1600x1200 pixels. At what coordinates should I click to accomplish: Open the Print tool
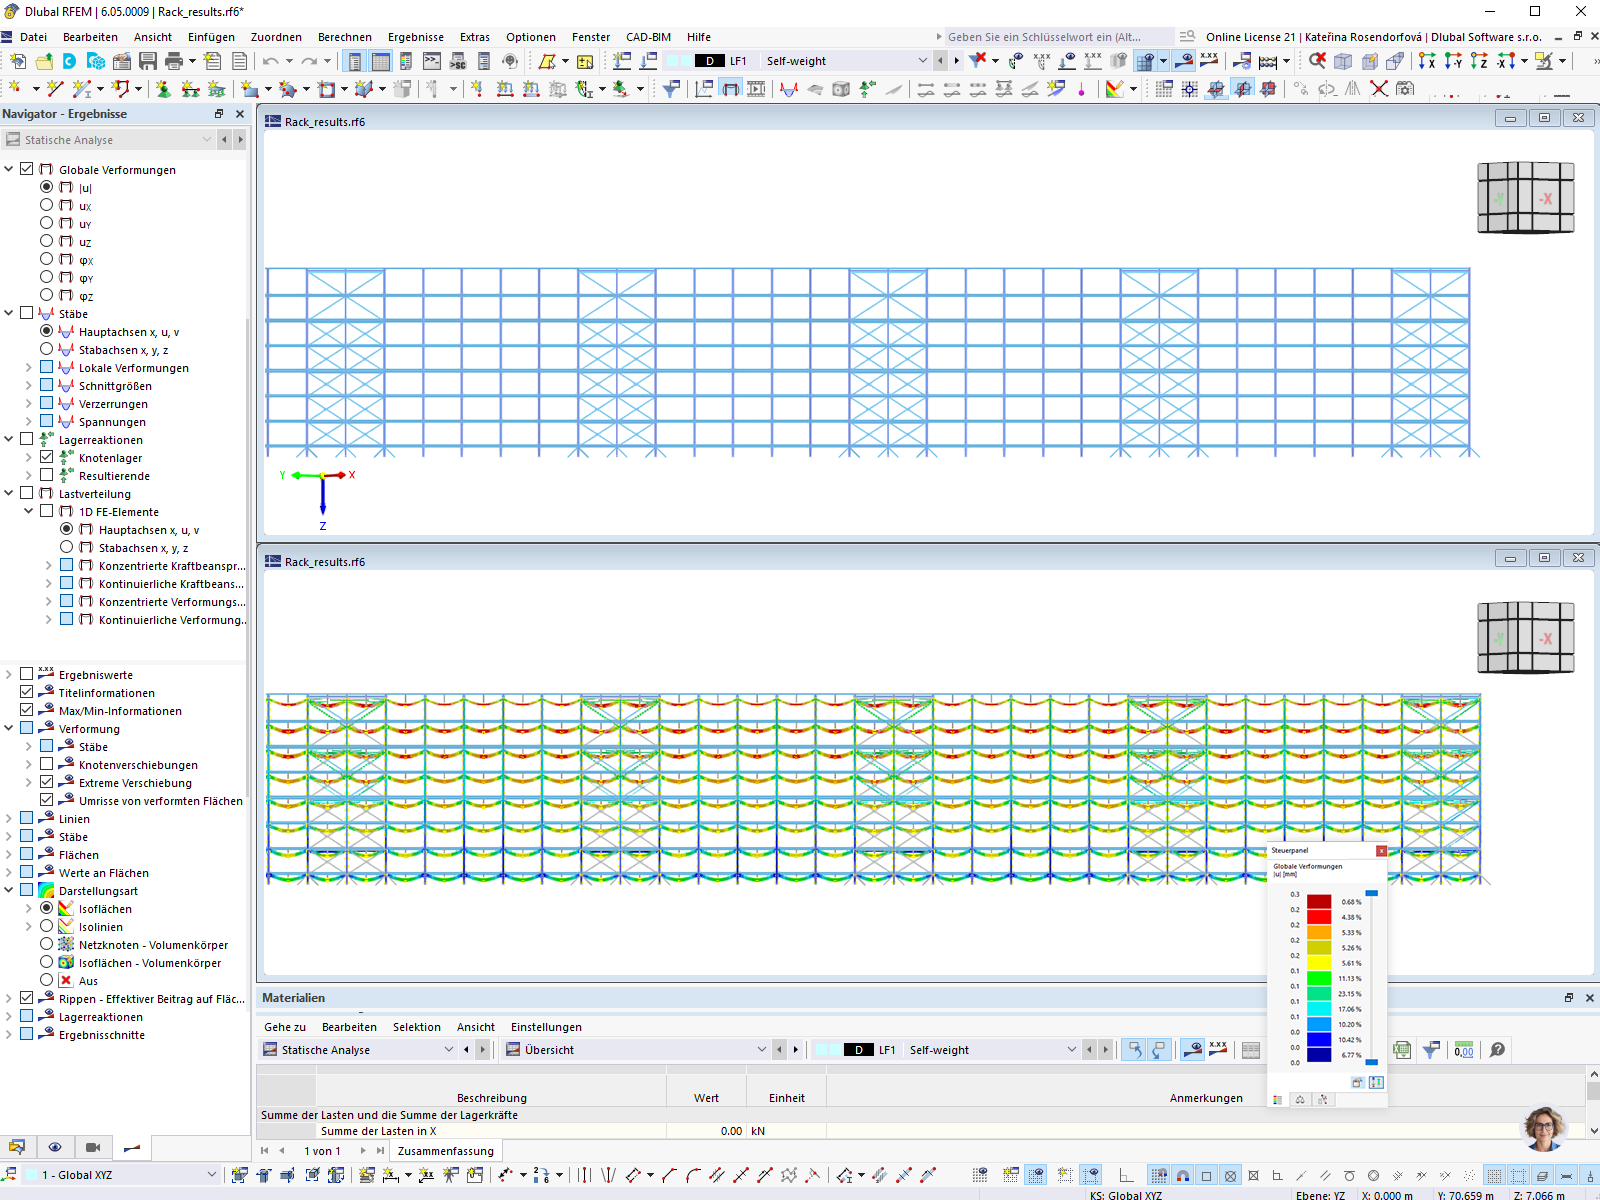point(175,60)
